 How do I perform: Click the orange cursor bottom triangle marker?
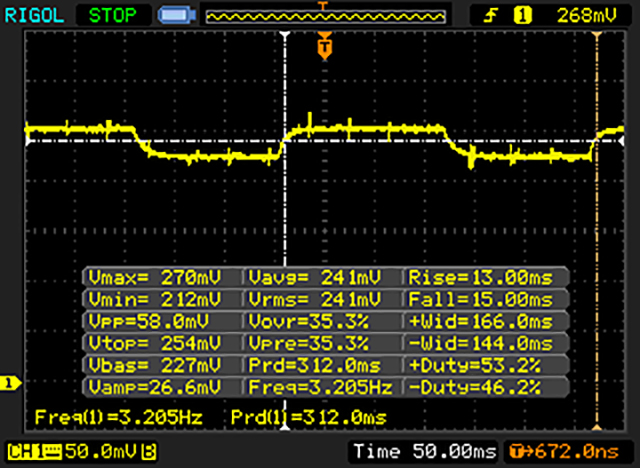pos(597,427)
